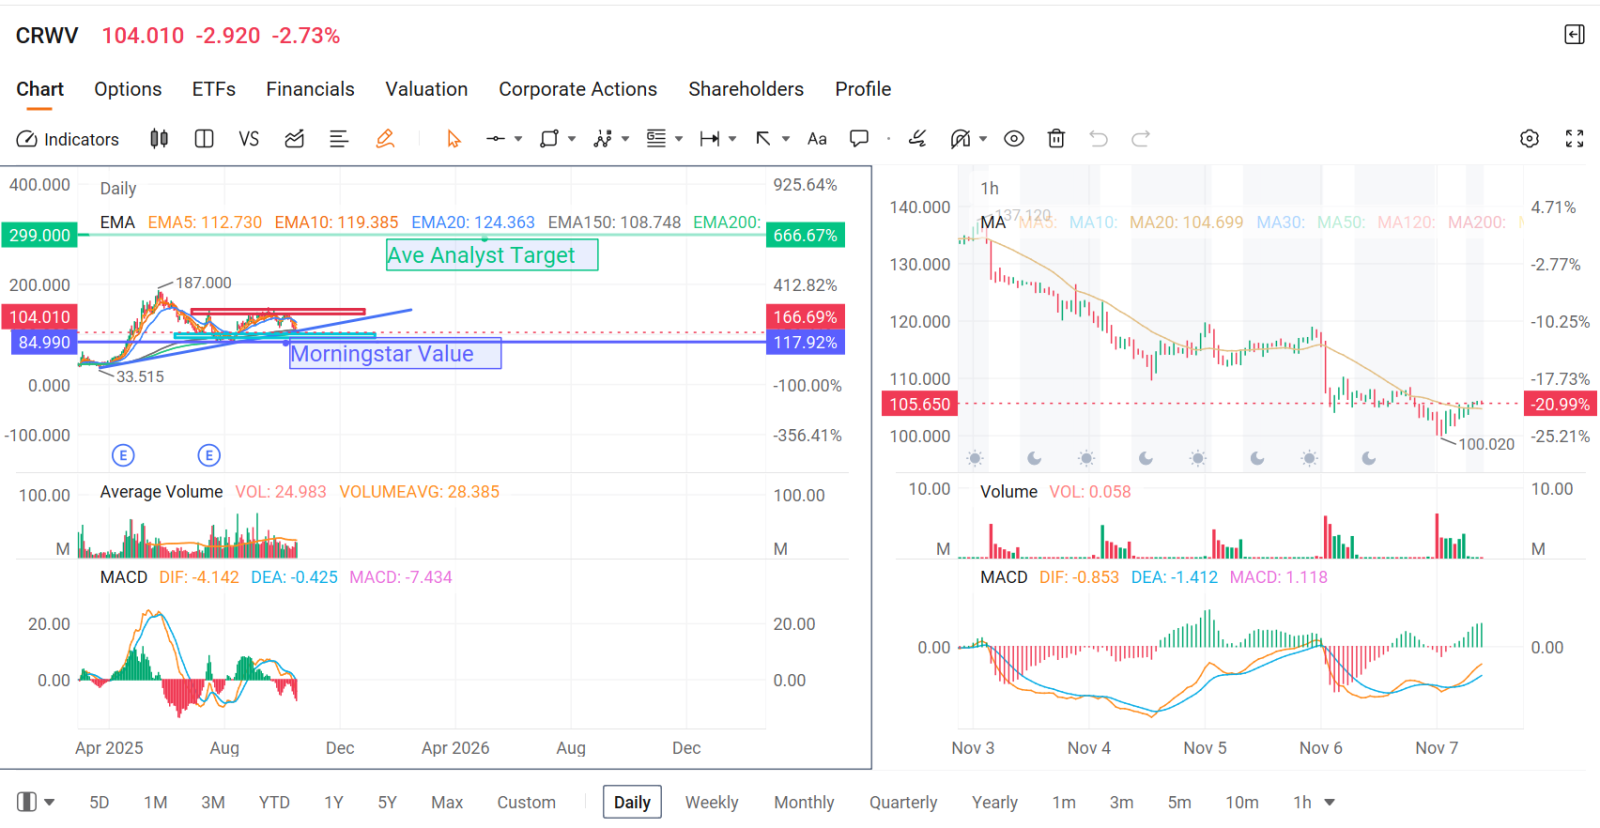The image size is (1600, 828).
Task: Toggle drawings visibility eye icon
Action: pyautogui.click(x=1014, y=139)
